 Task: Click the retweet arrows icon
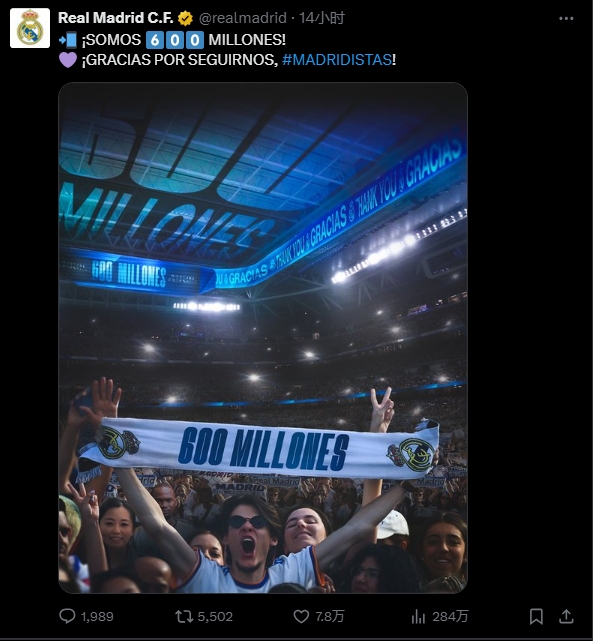[x=184, y=616]
